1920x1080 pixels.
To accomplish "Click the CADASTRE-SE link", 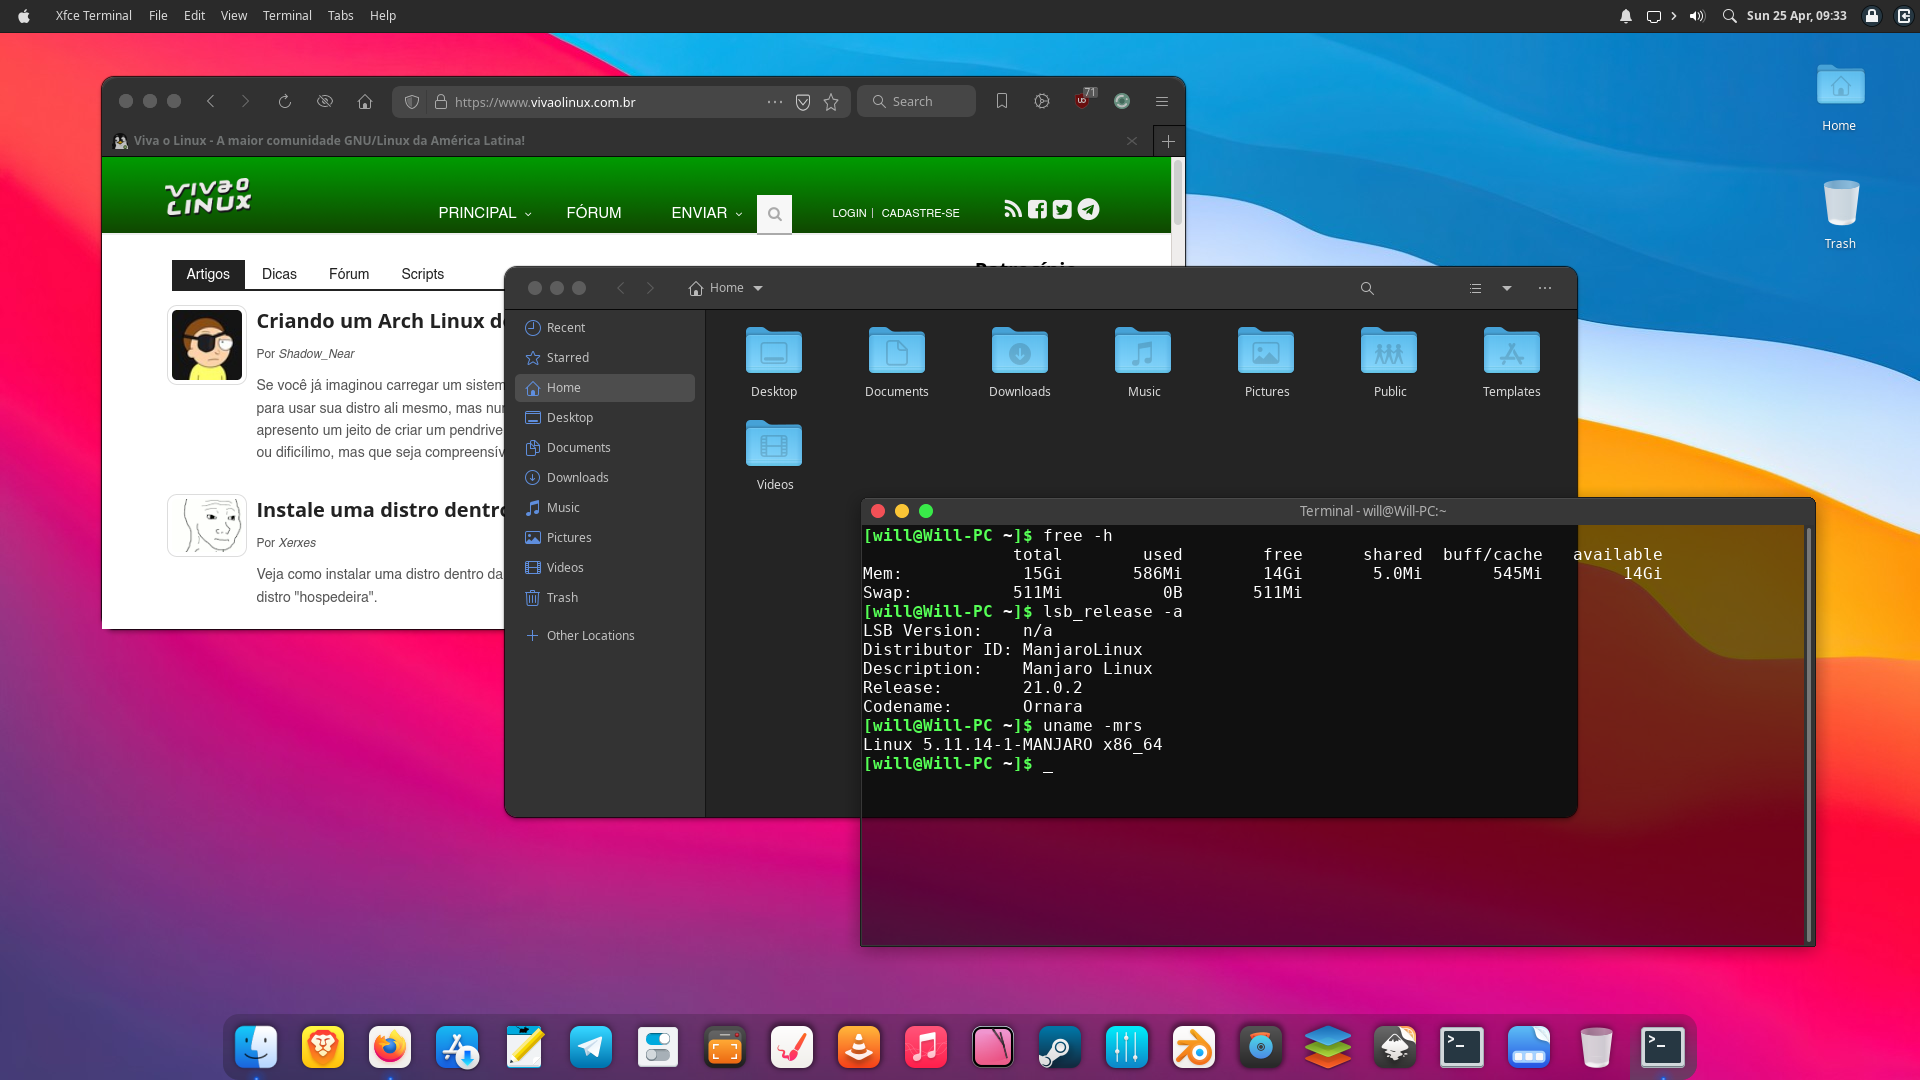I will coord(920,213).
